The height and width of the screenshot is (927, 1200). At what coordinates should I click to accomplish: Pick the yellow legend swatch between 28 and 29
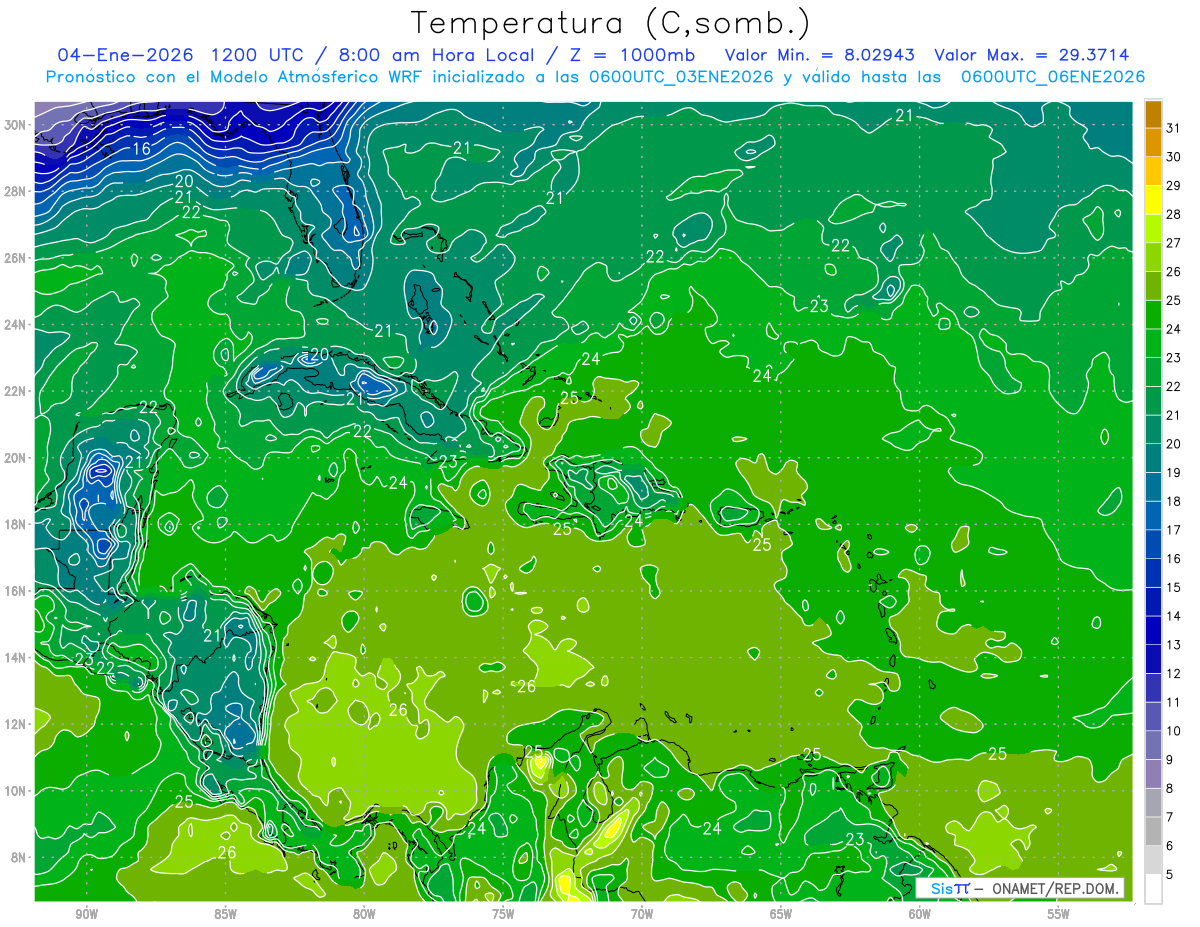pos(1153,200)
